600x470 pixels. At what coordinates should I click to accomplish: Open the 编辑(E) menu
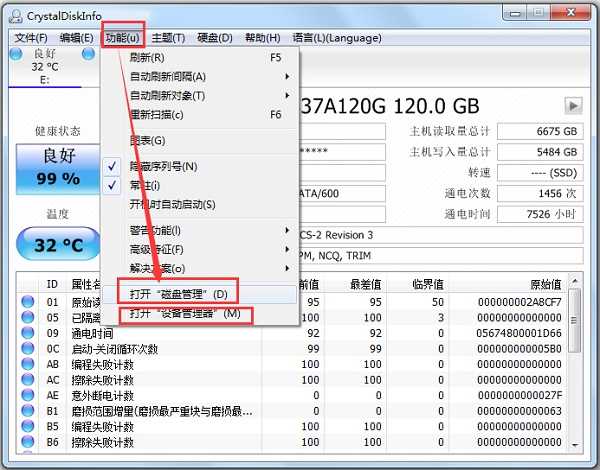pyautogui.click(x=77, y=38)
